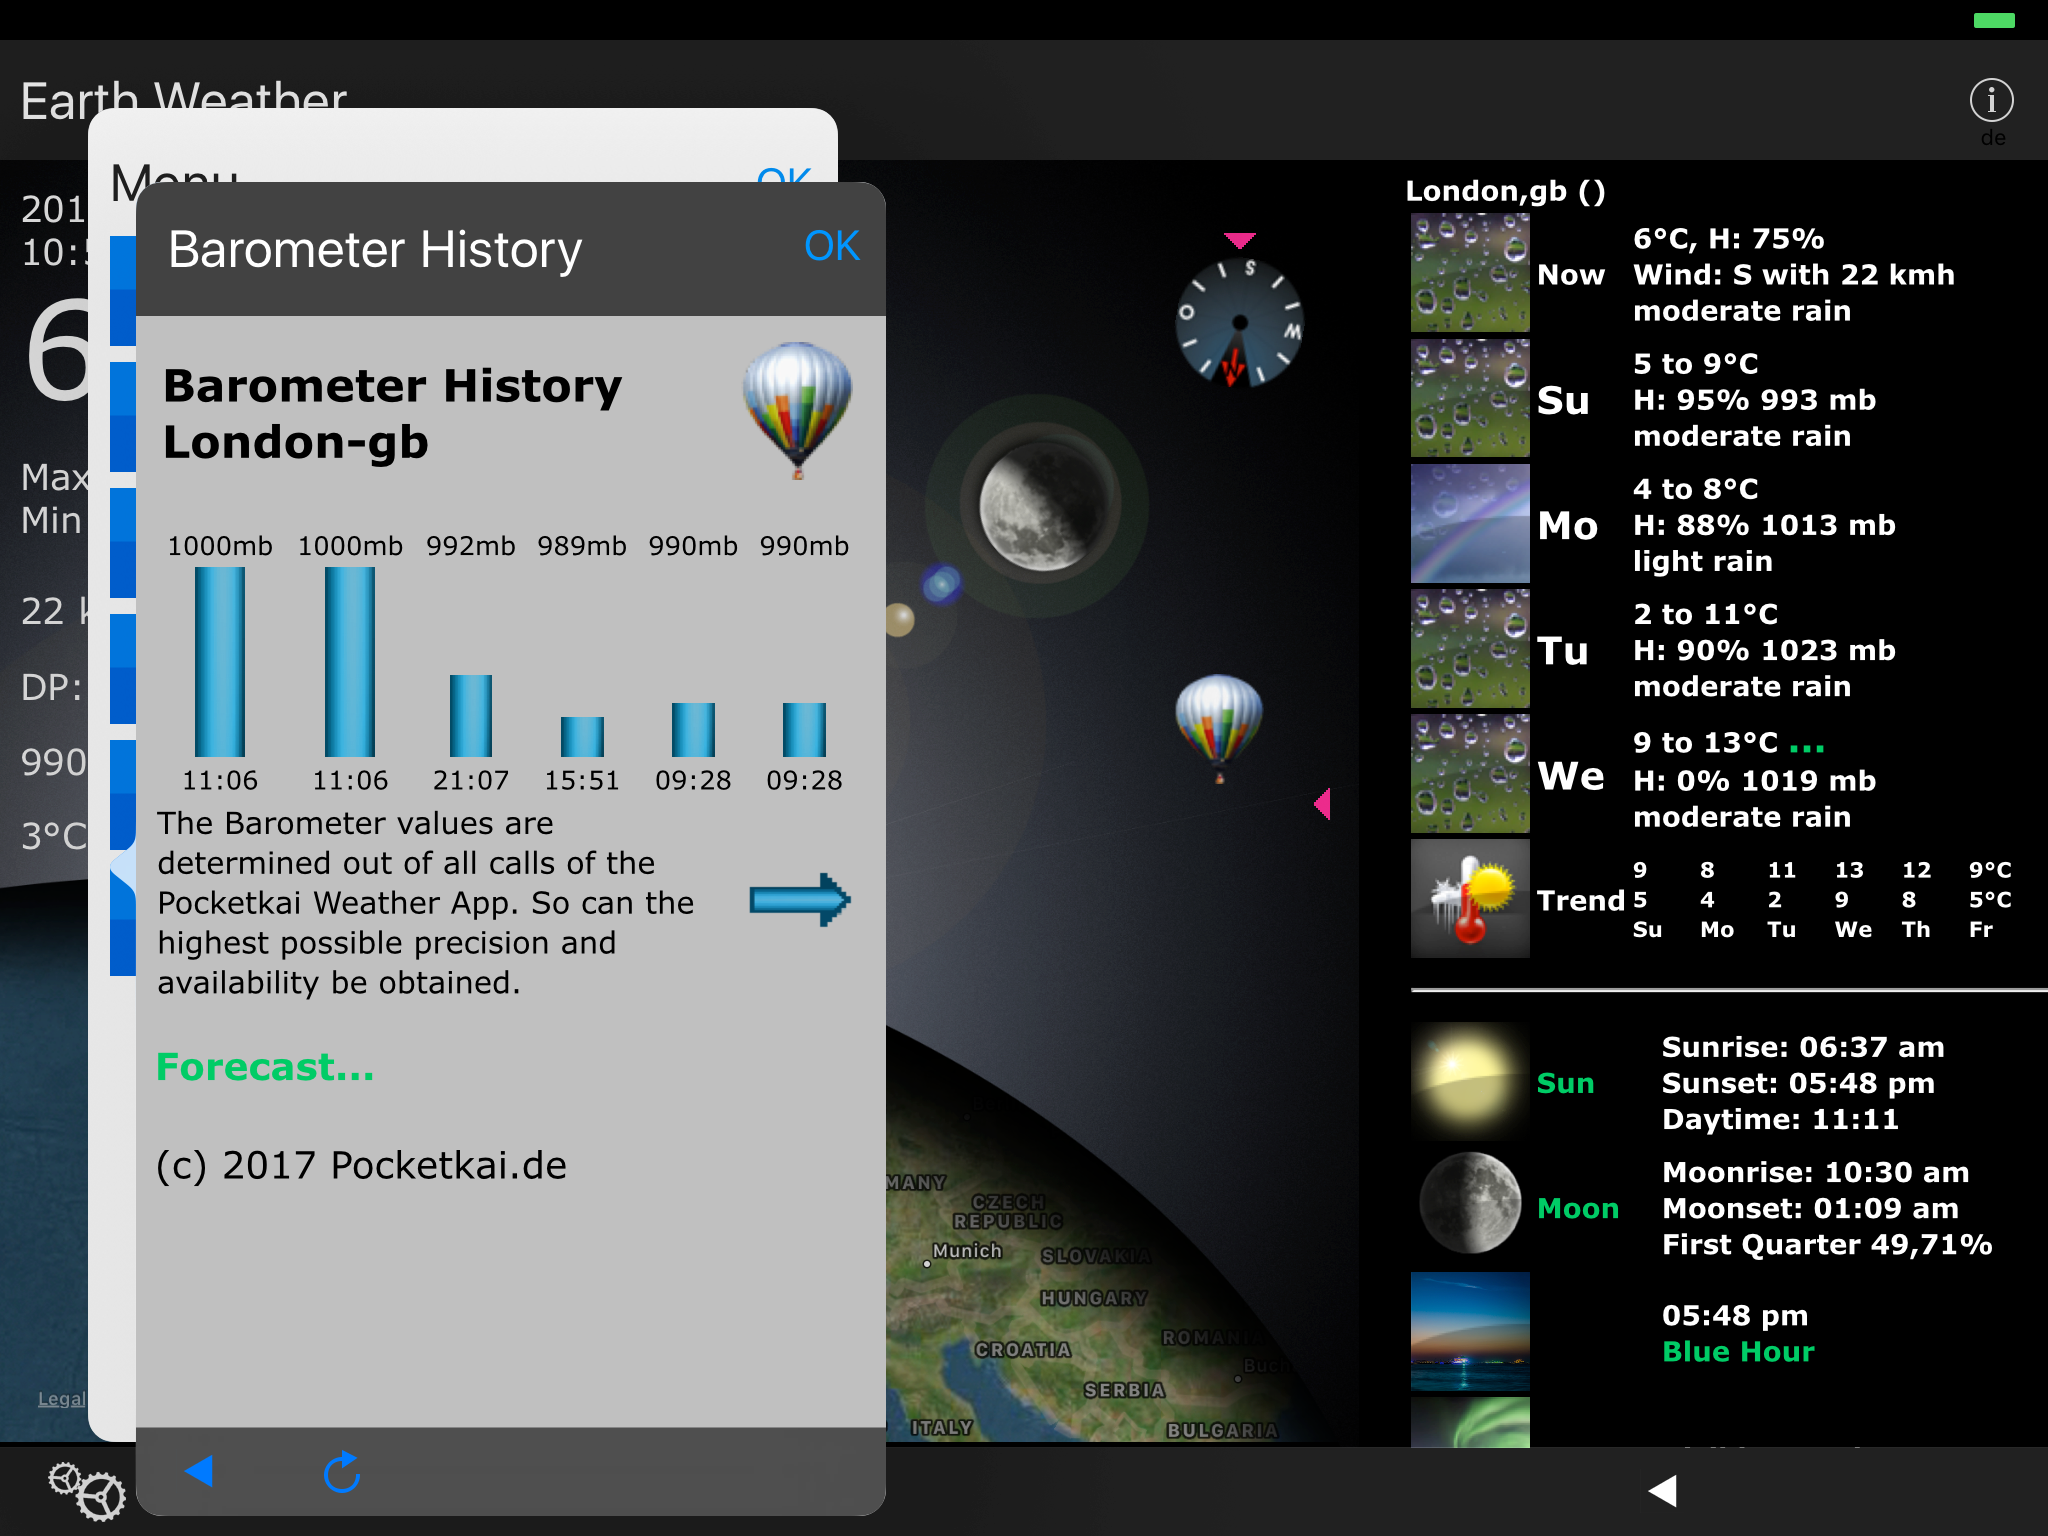Tap the hot air balloon on the map
This screenshot has width=2048, height=1536.
(1219, 727)
